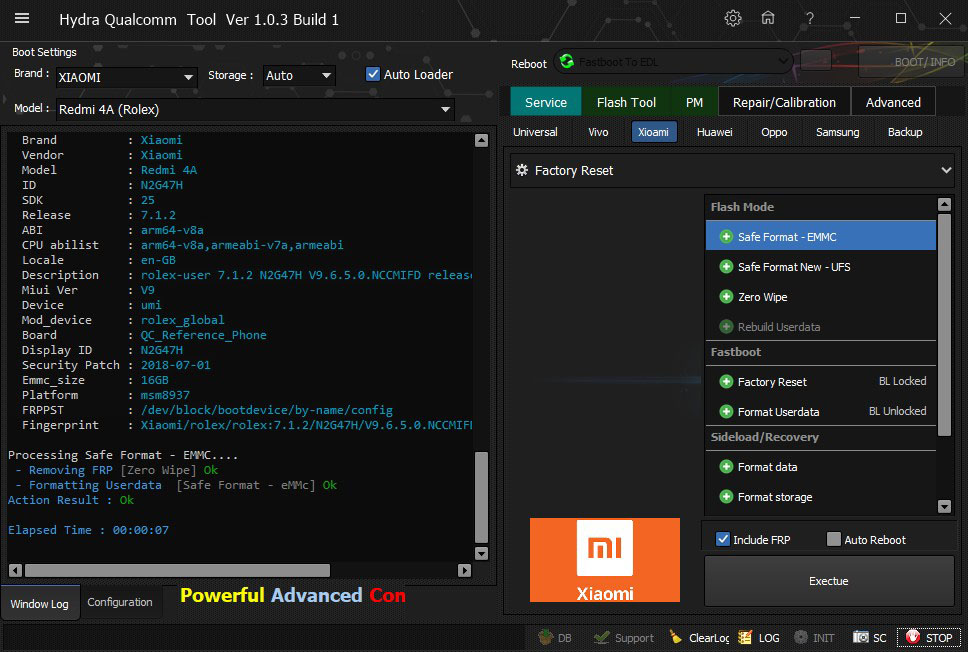The height and width of the screenshot is (652, 968).
Task: Click the Factory Reset gear icon
Action: (522, 170)
